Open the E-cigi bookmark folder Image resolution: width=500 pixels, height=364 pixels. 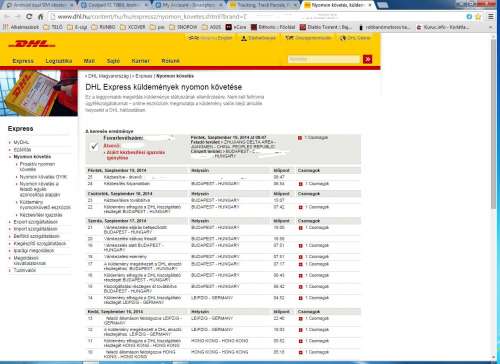click(x=77, y=27)
